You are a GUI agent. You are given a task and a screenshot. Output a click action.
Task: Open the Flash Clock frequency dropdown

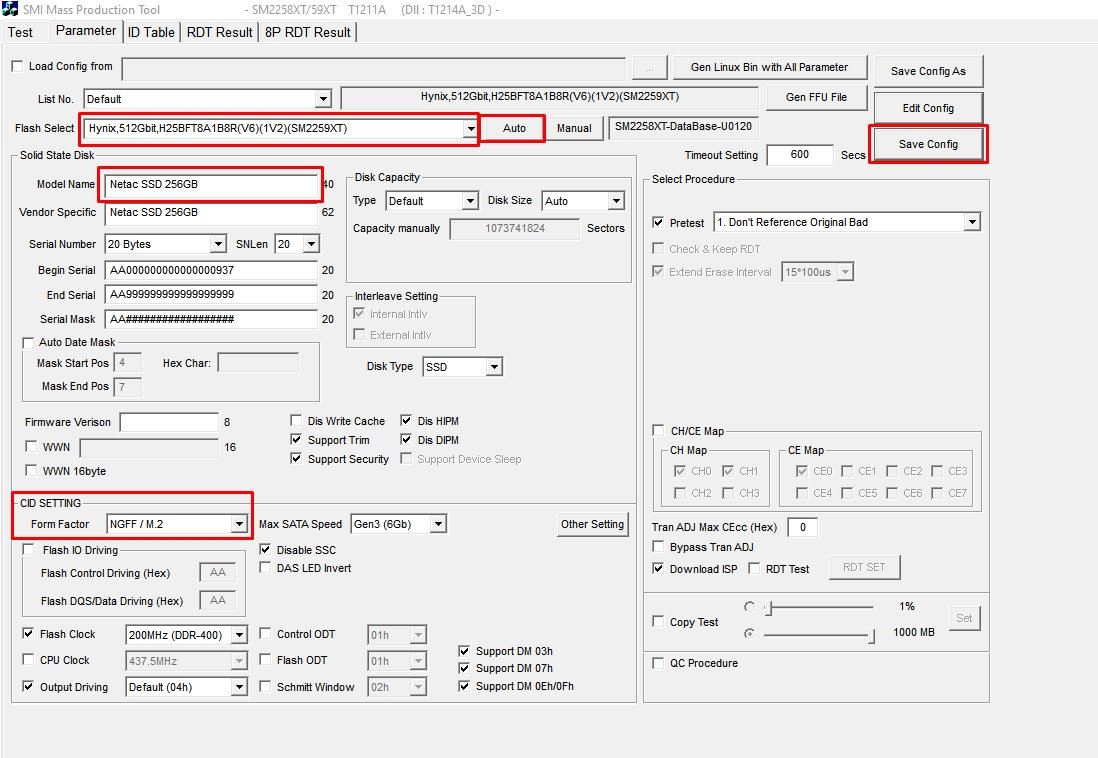[239, 635]
